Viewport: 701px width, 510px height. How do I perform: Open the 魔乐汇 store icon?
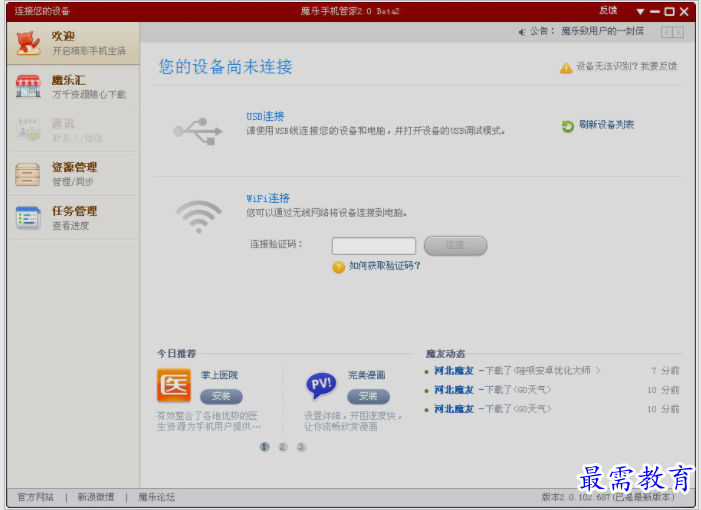tap(28, 86)
